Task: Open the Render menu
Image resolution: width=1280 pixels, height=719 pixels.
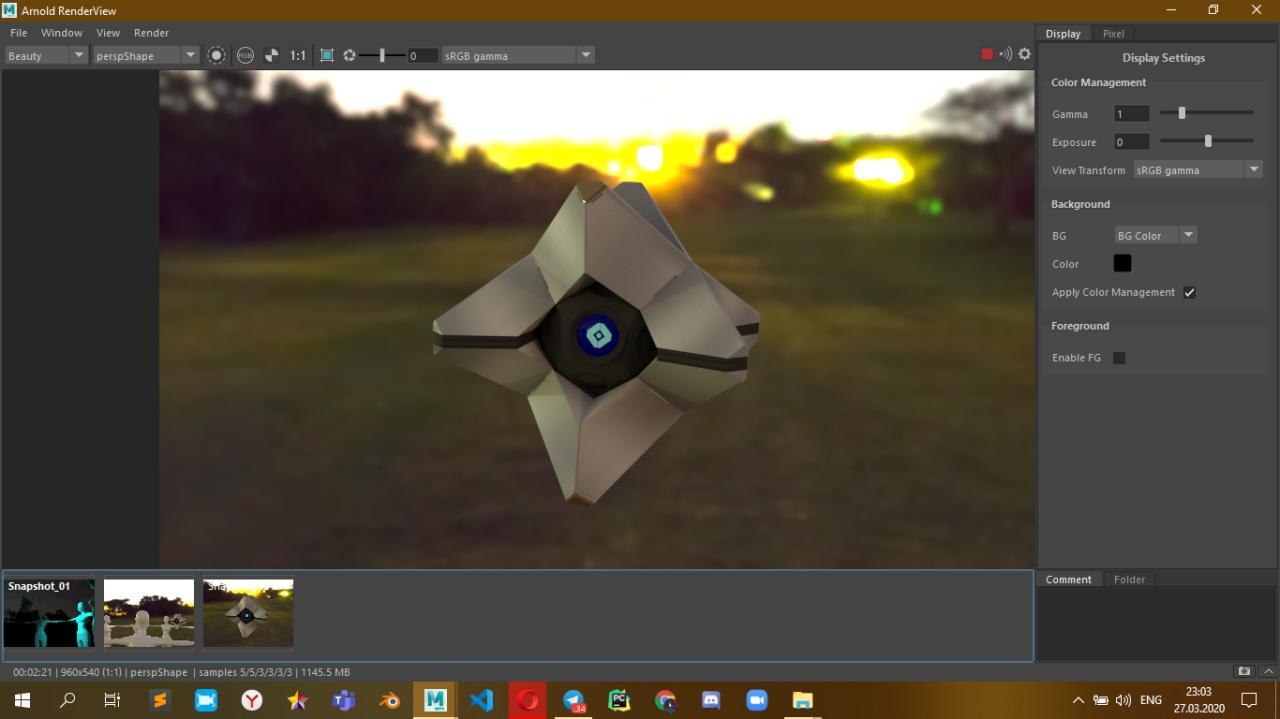Action: tap(151, 33)
